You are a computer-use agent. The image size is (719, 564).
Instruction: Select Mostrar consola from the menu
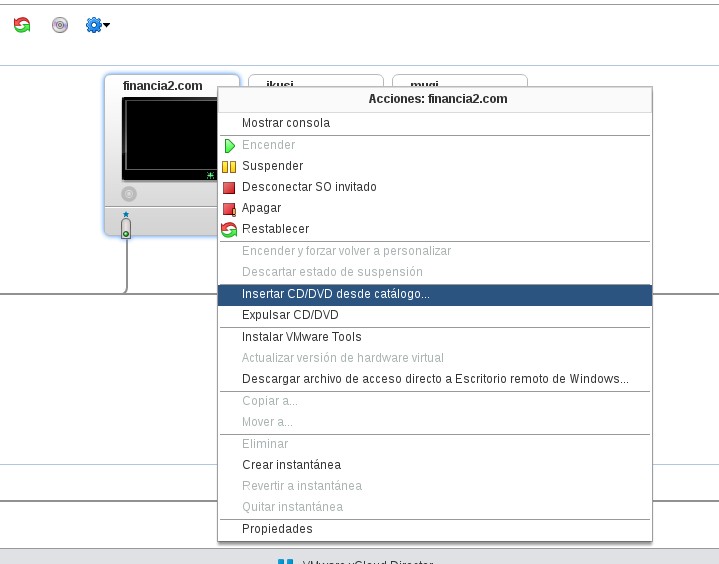tap(286, 123)
